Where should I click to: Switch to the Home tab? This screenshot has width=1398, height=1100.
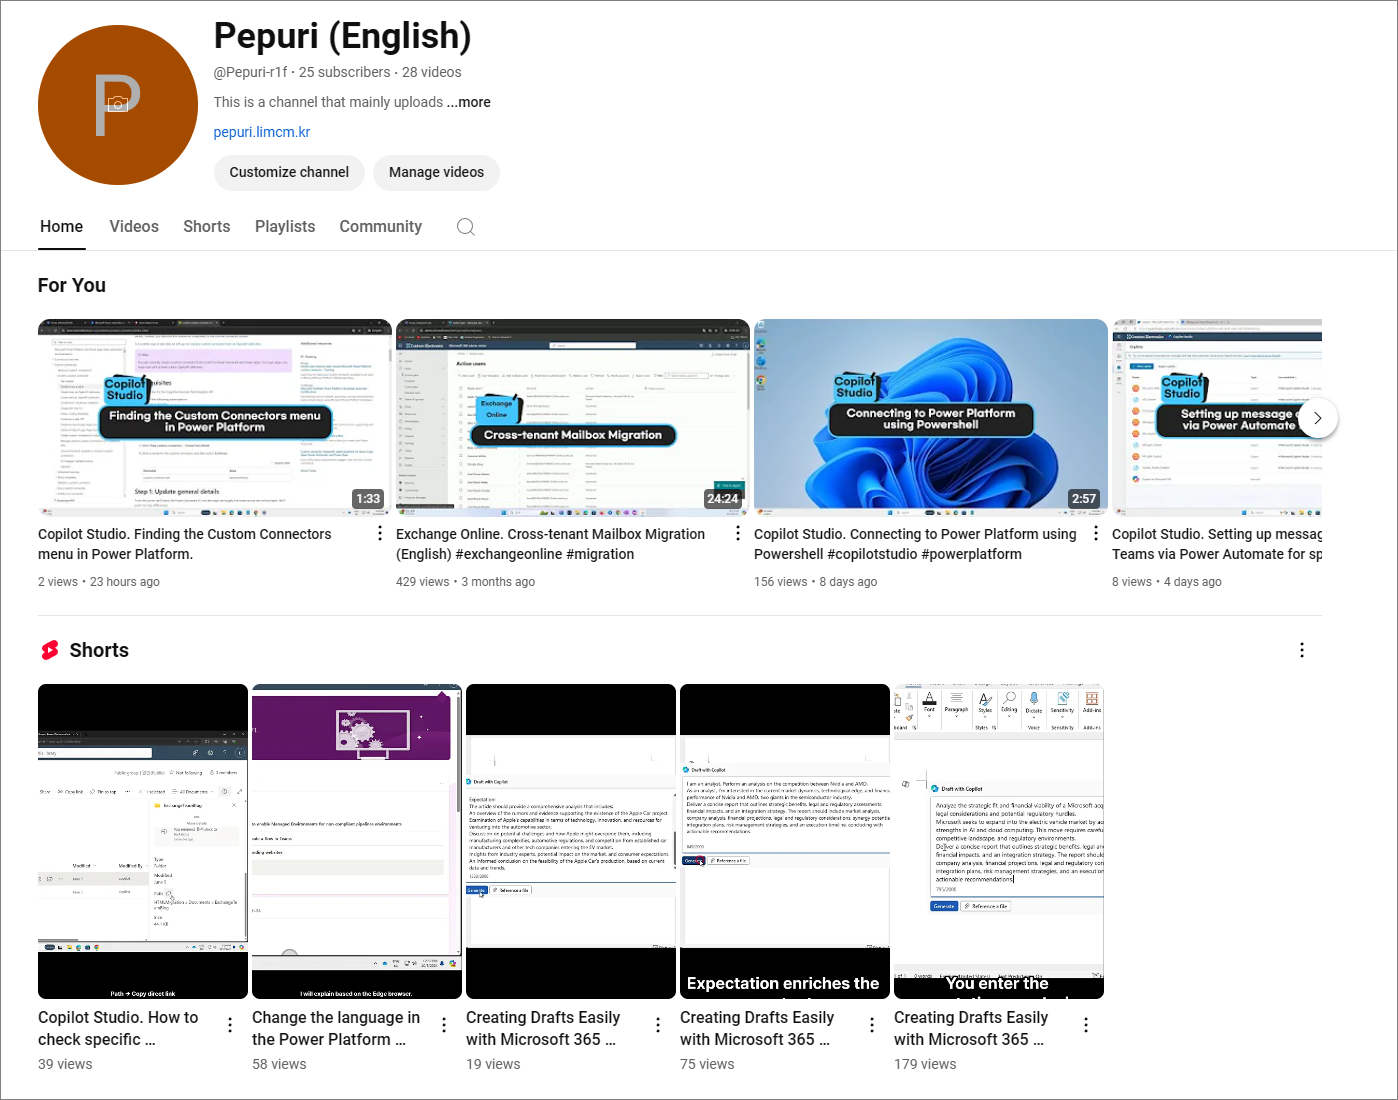(x=61, y=227)
